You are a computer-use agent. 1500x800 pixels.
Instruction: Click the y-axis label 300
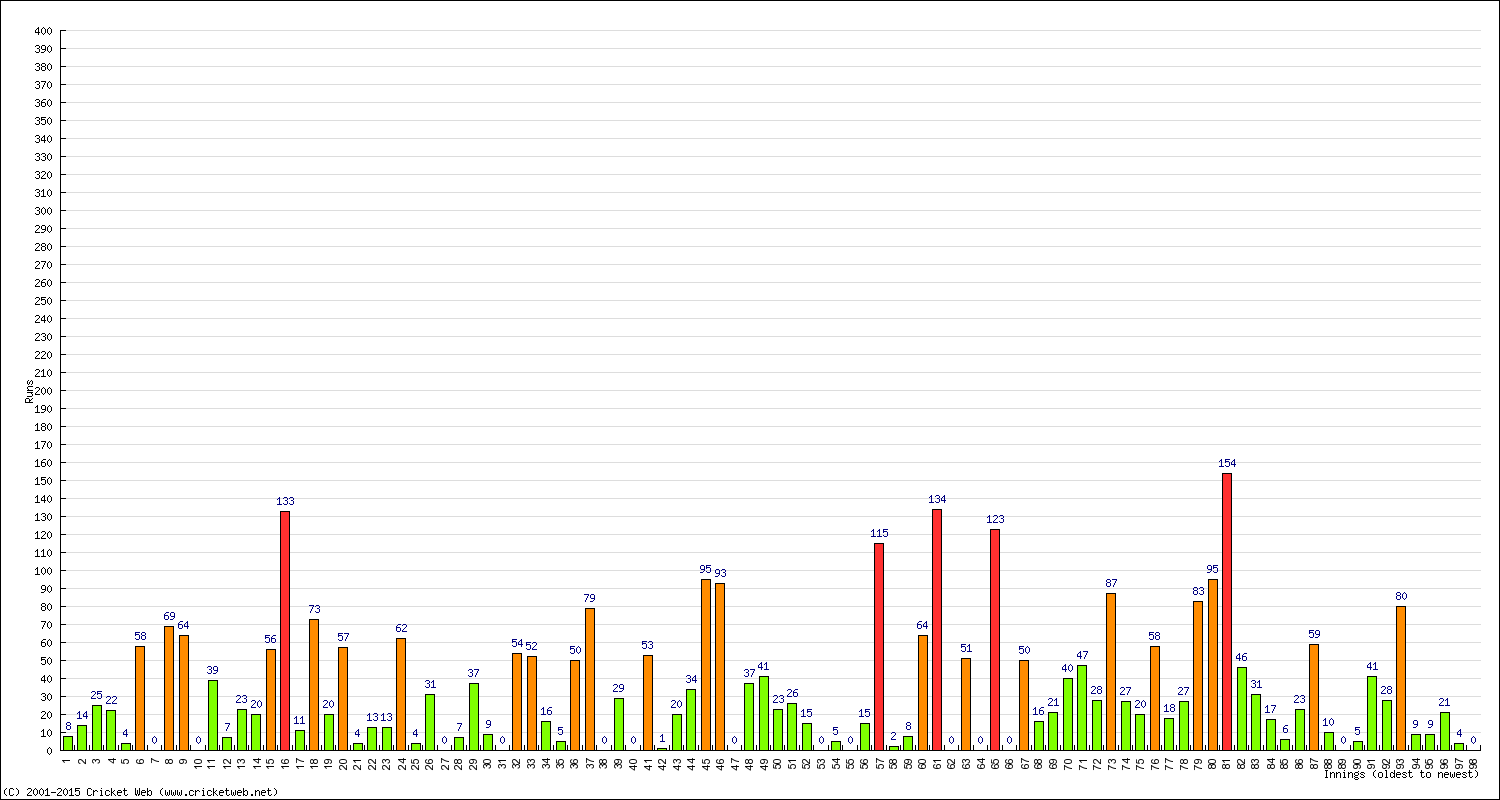(42, 210)
